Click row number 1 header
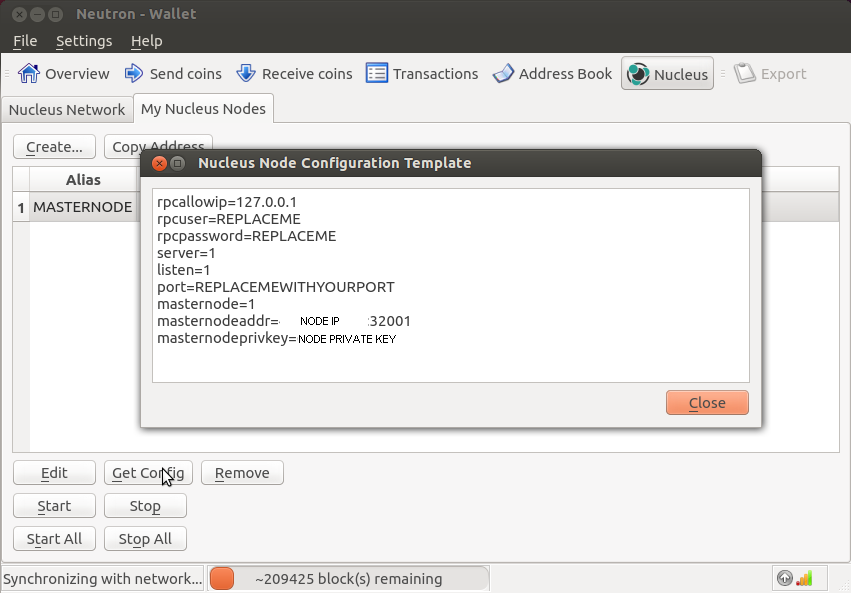This screenshot has height=593, width=851. [21, 207]
